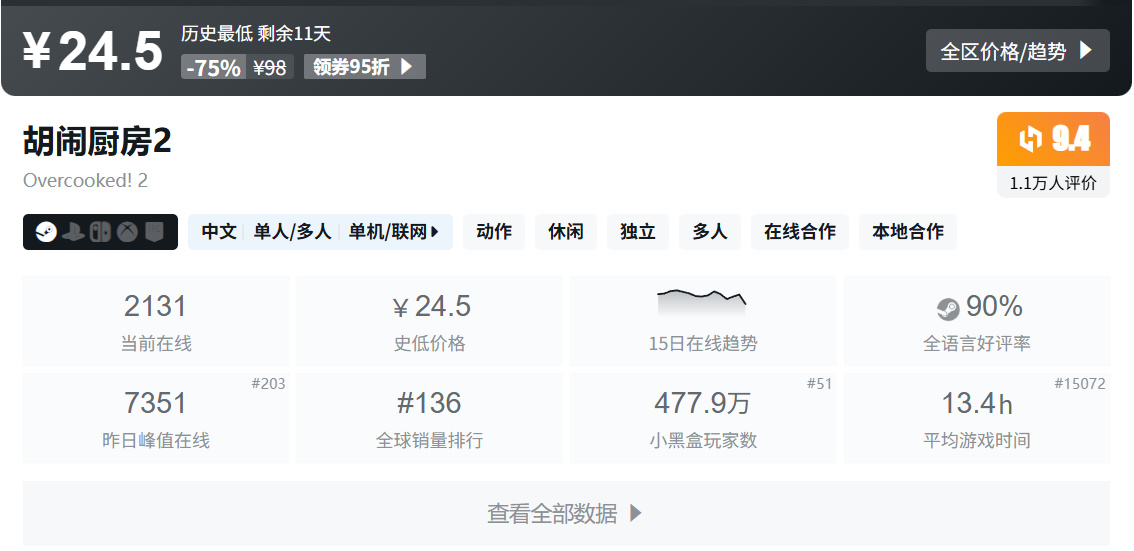Select the 多人 tag
The image size is (1134, 551).
click(x=709, y=232)
